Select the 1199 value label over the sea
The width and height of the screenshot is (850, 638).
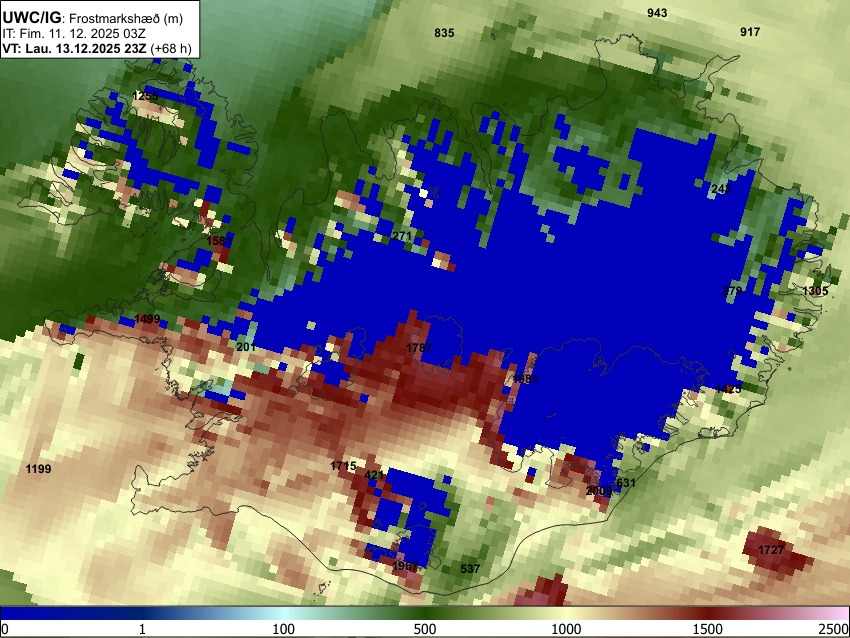point(38,469)
